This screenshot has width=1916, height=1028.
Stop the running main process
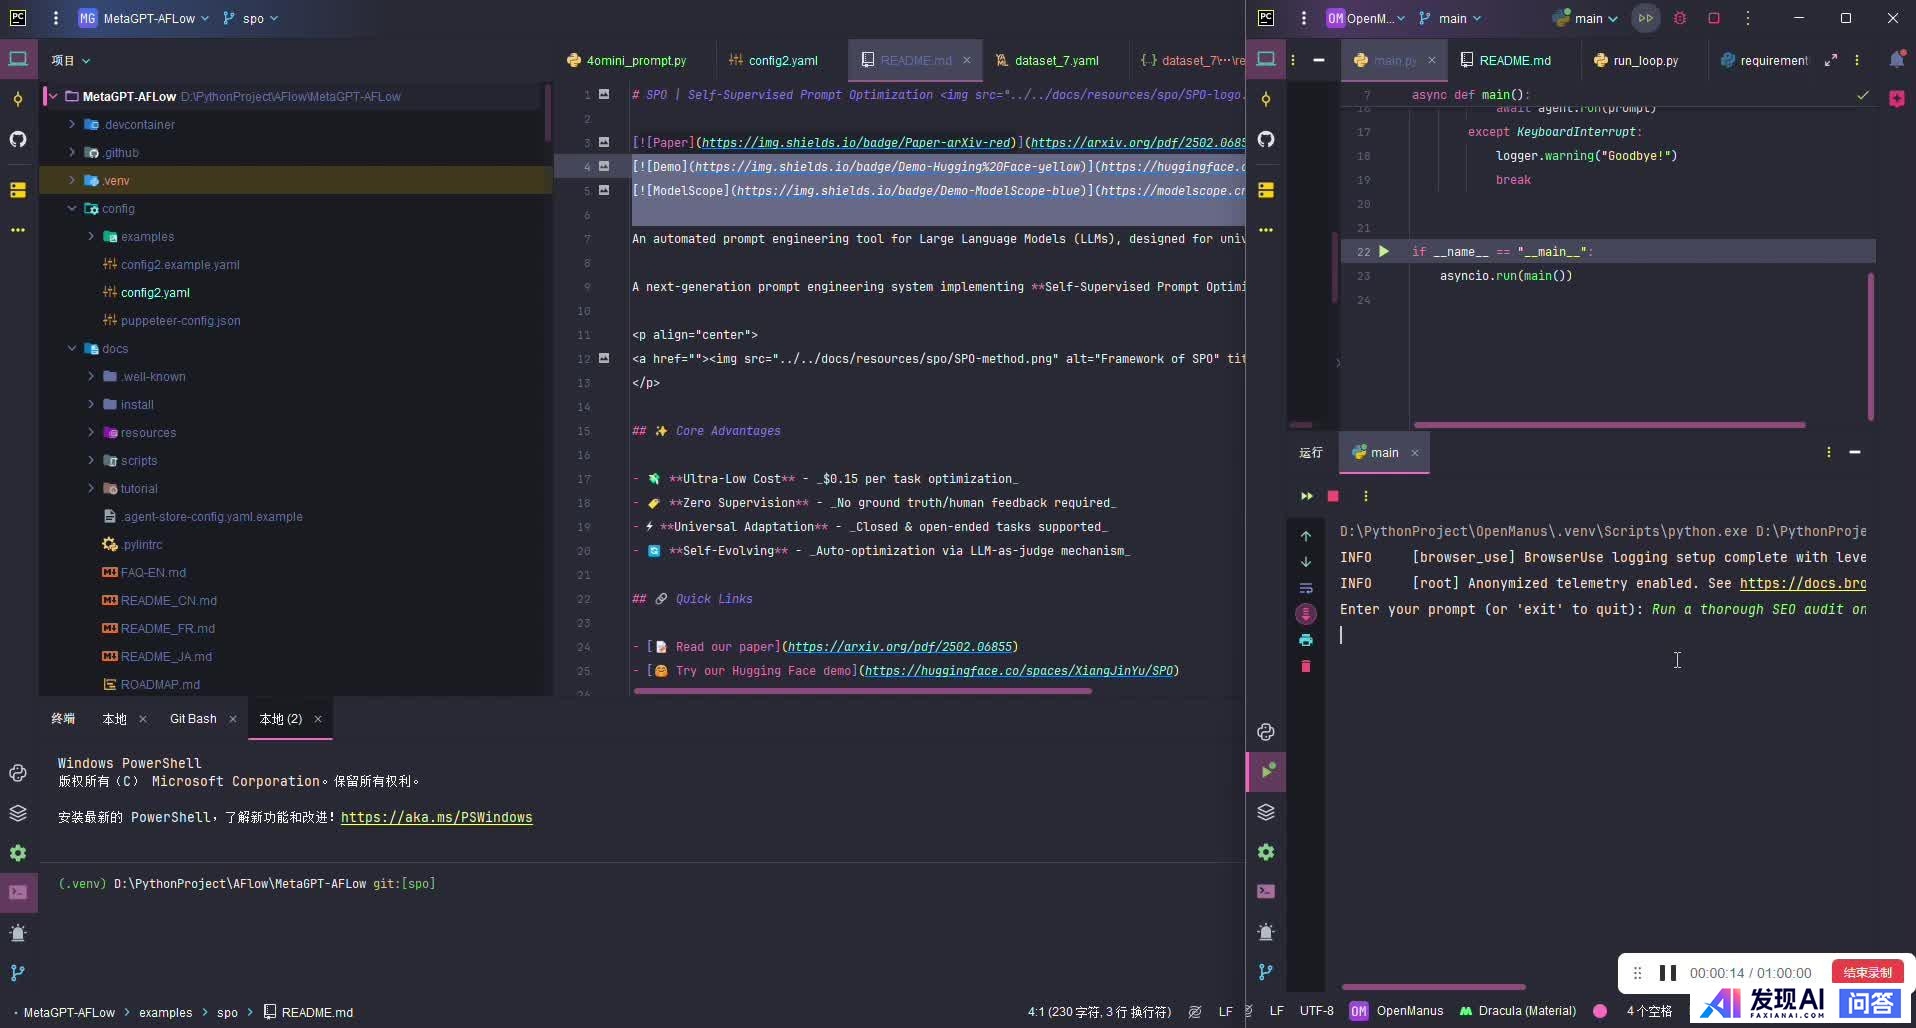click(x=1333, y=496)
